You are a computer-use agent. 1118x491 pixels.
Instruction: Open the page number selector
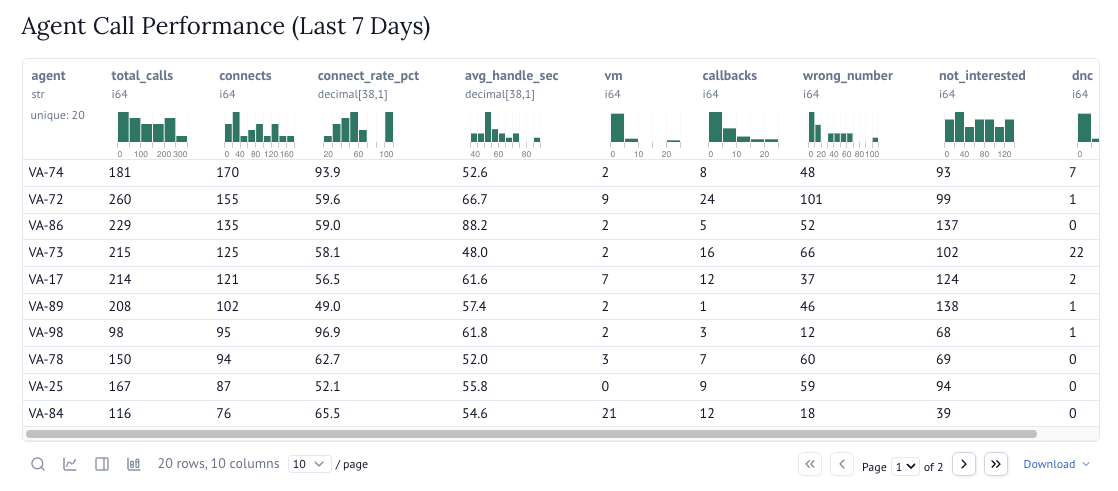(906, 466)
